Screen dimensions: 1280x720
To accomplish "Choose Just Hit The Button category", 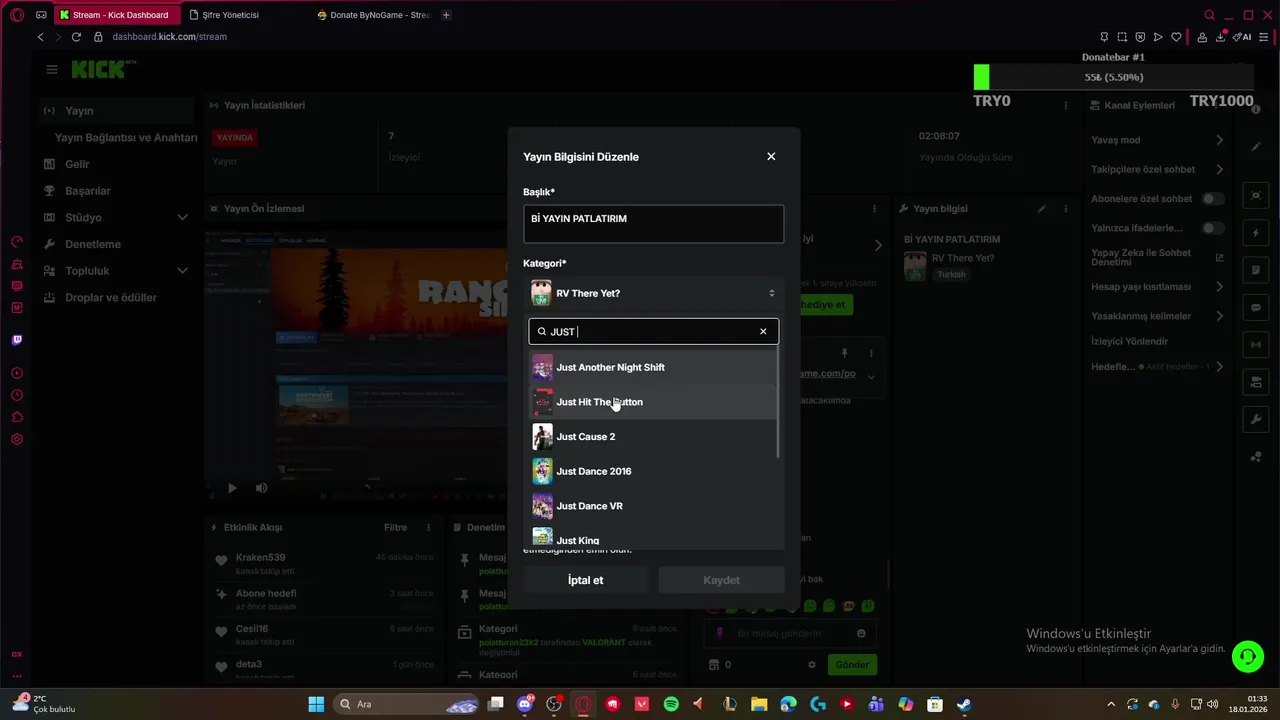I will (653, 402).
